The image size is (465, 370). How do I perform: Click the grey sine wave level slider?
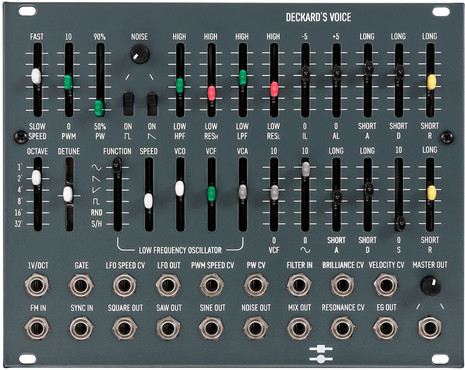click(305, 169)
